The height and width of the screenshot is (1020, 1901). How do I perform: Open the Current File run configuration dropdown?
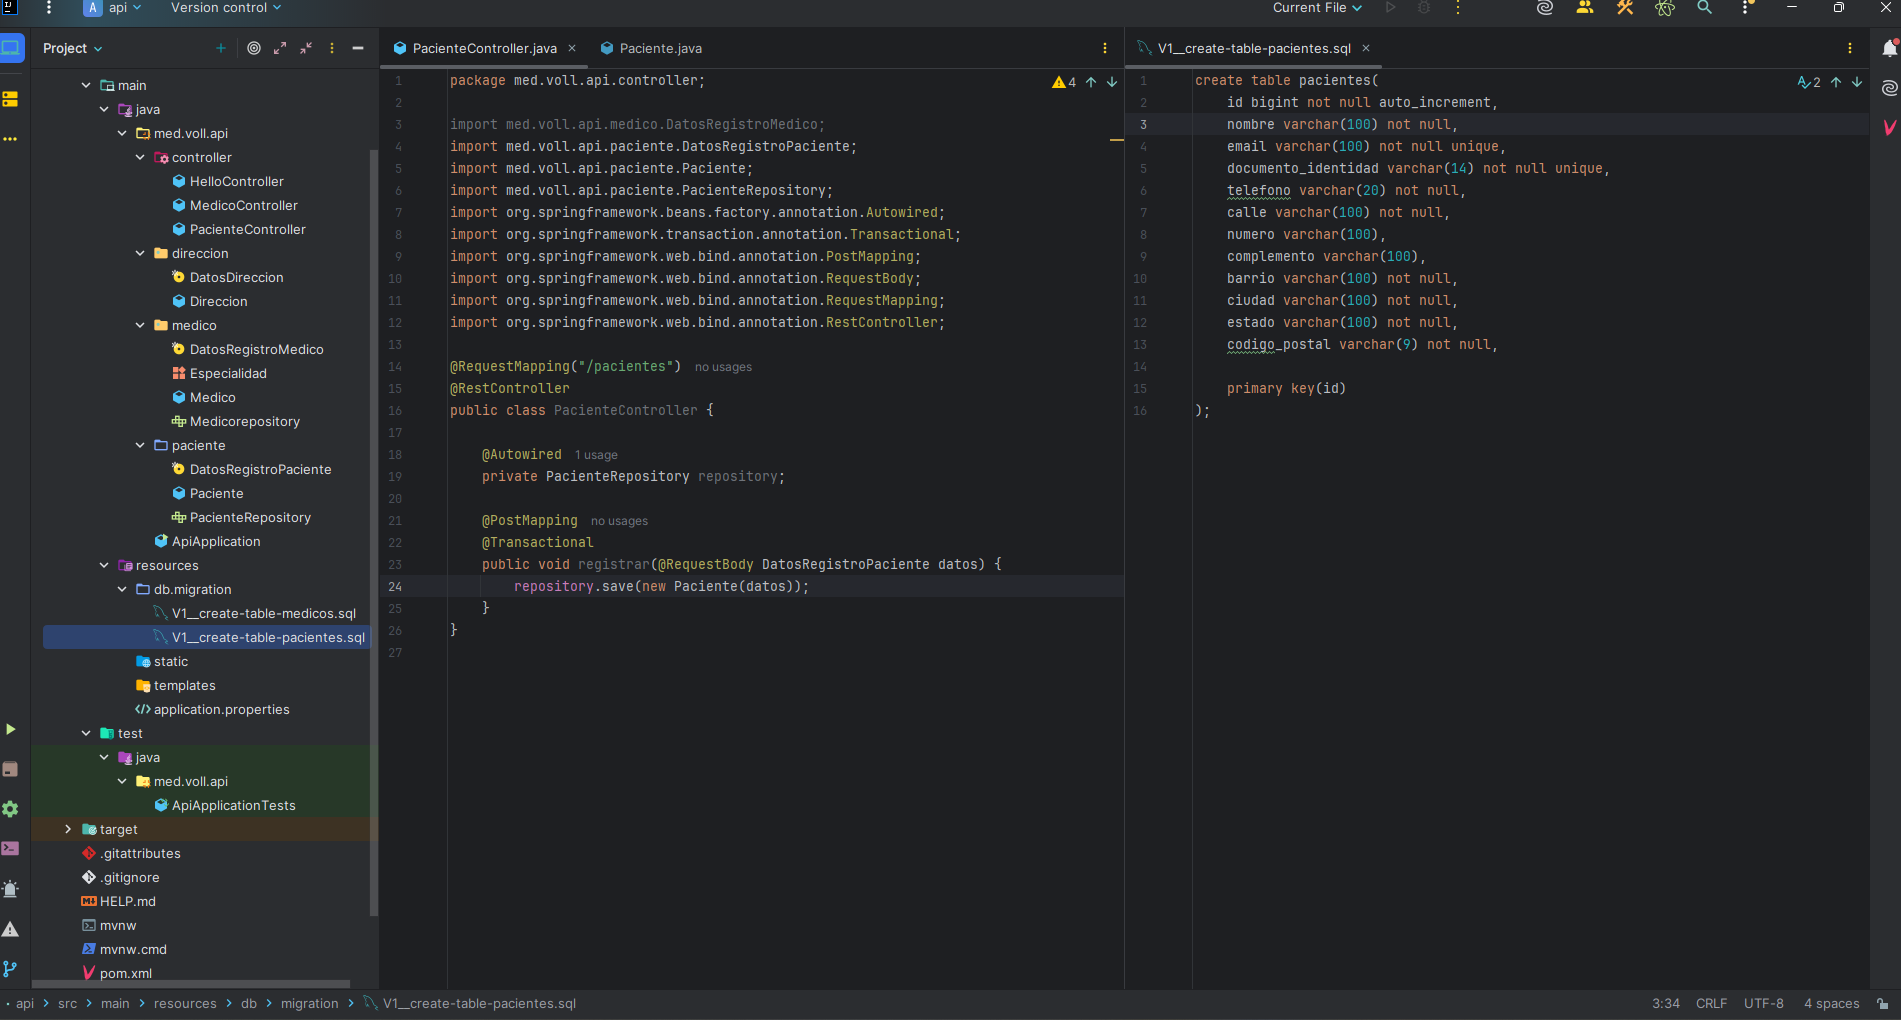tap(1317, 8)
